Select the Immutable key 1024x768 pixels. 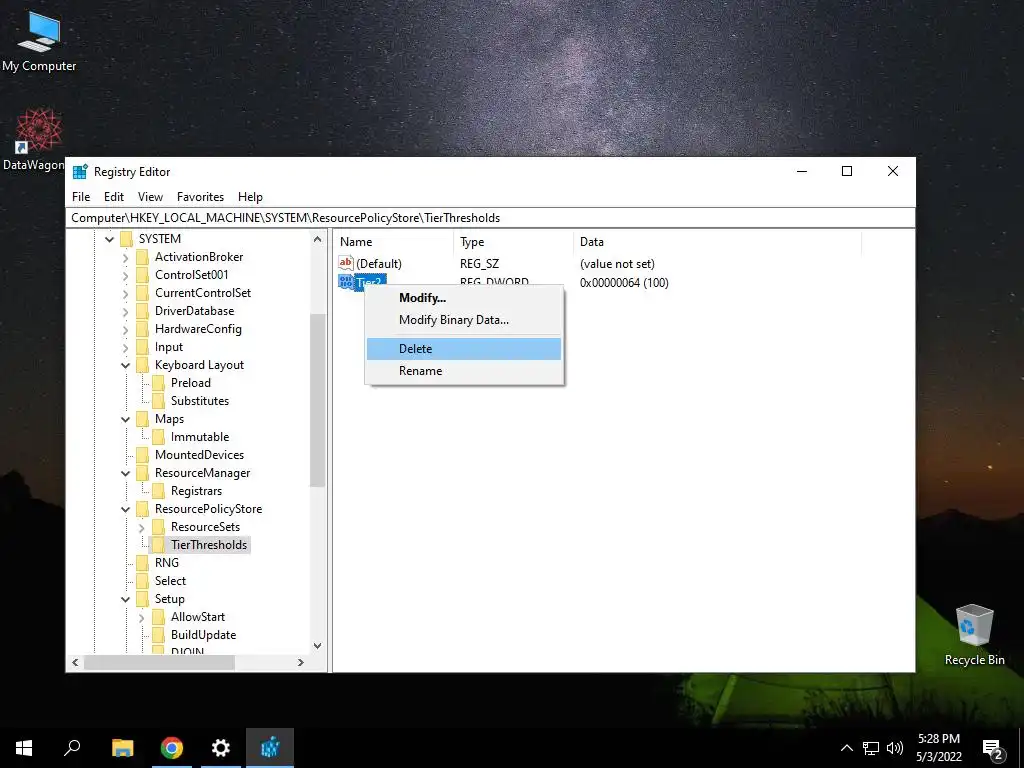pyautogui.click(x=200, y=437)
